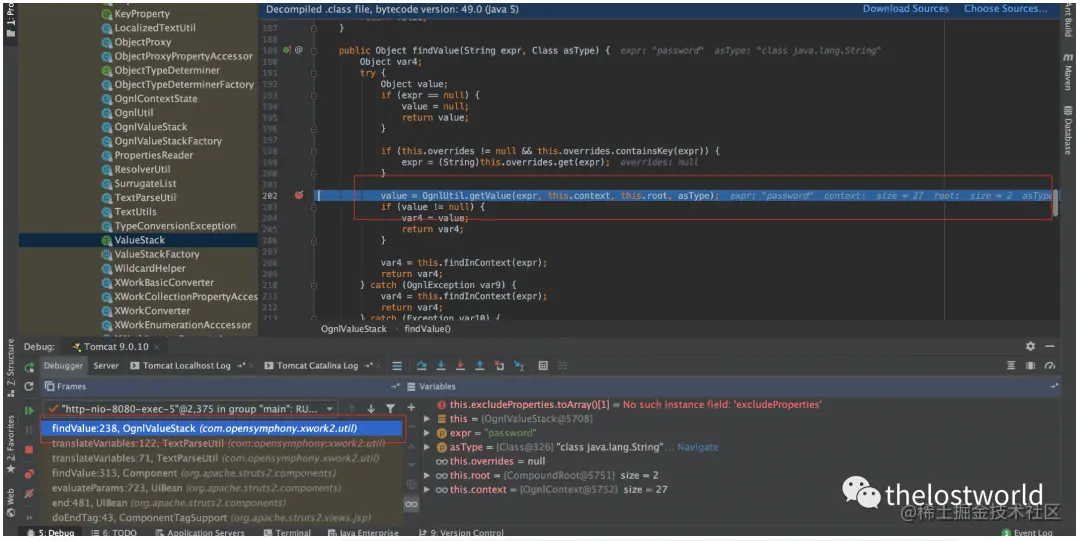Click breakpoint marker on line 202
Viewport: 1080px width, 541px height.
pos(299,196)
